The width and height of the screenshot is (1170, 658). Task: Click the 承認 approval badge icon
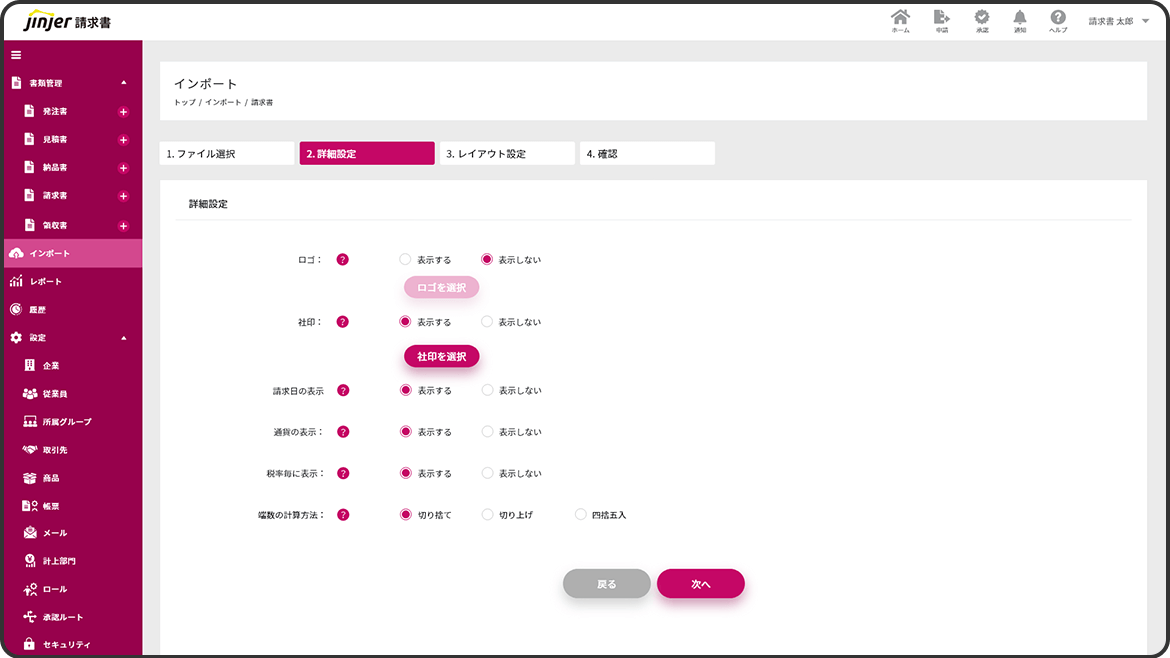tap(982, 19)
